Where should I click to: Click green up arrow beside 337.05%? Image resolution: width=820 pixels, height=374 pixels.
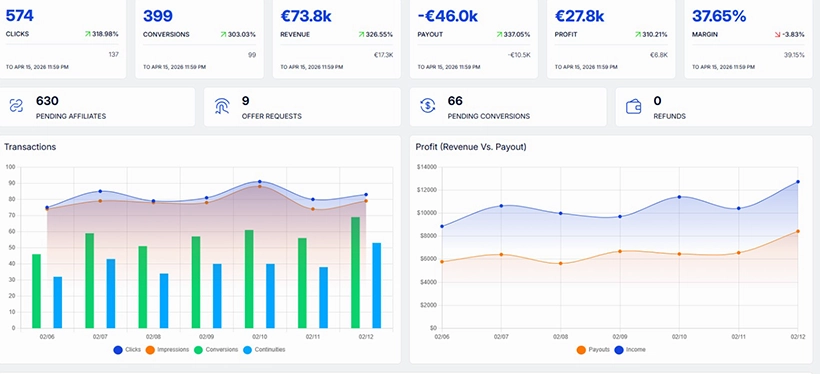[x=498, y=35]
